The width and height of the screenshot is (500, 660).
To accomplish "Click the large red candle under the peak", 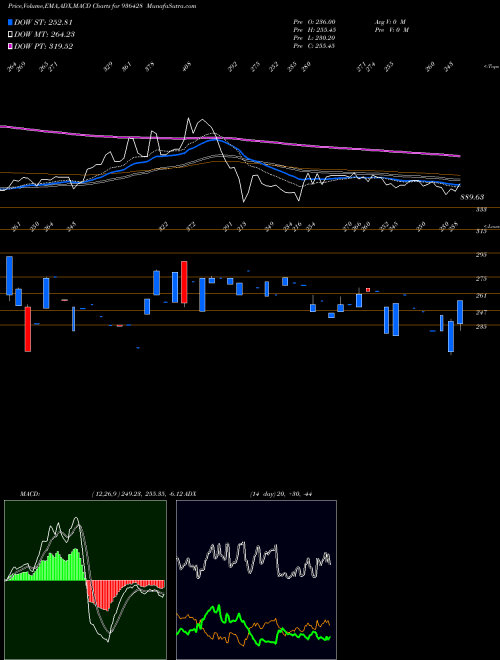I will coord(184,282).
